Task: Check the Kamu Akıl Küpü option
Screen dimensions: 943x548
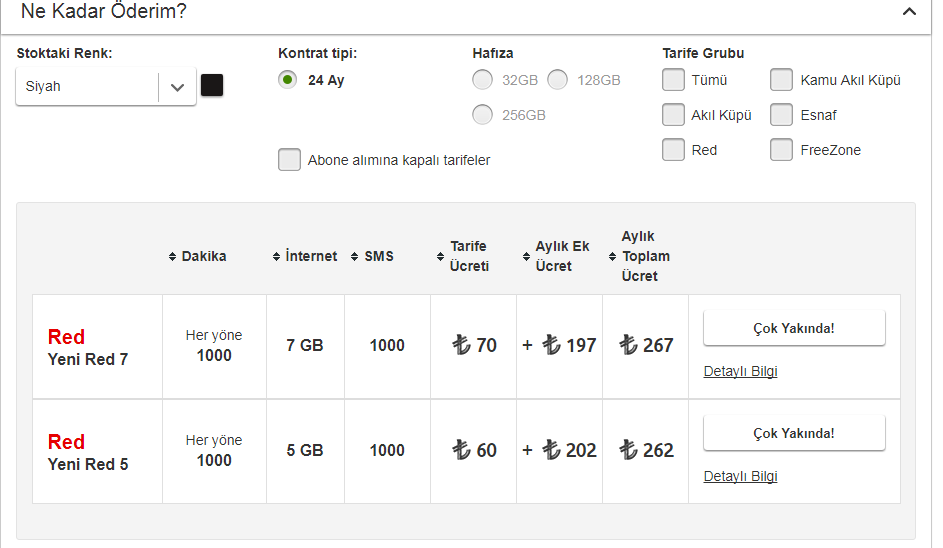Action: 782,80
